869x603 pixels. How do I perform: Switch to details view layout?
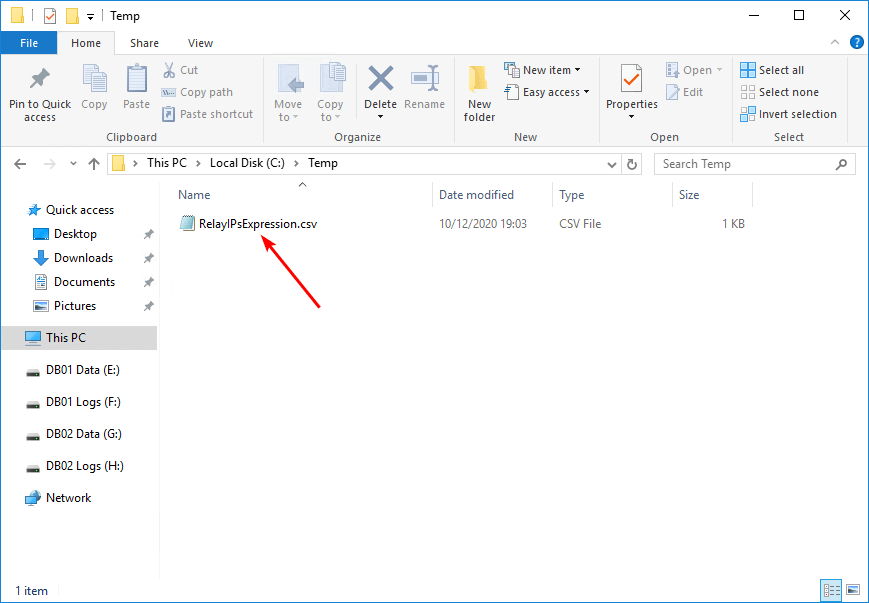click(831, 590)
